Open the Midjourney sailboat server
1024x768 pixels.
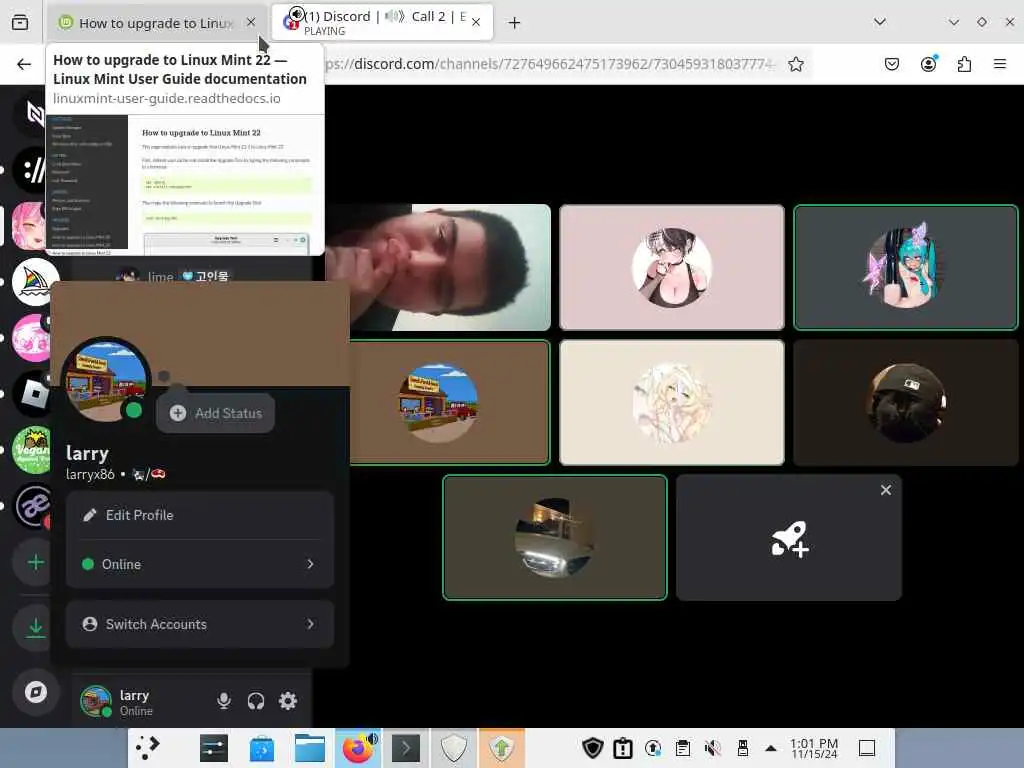36,282
